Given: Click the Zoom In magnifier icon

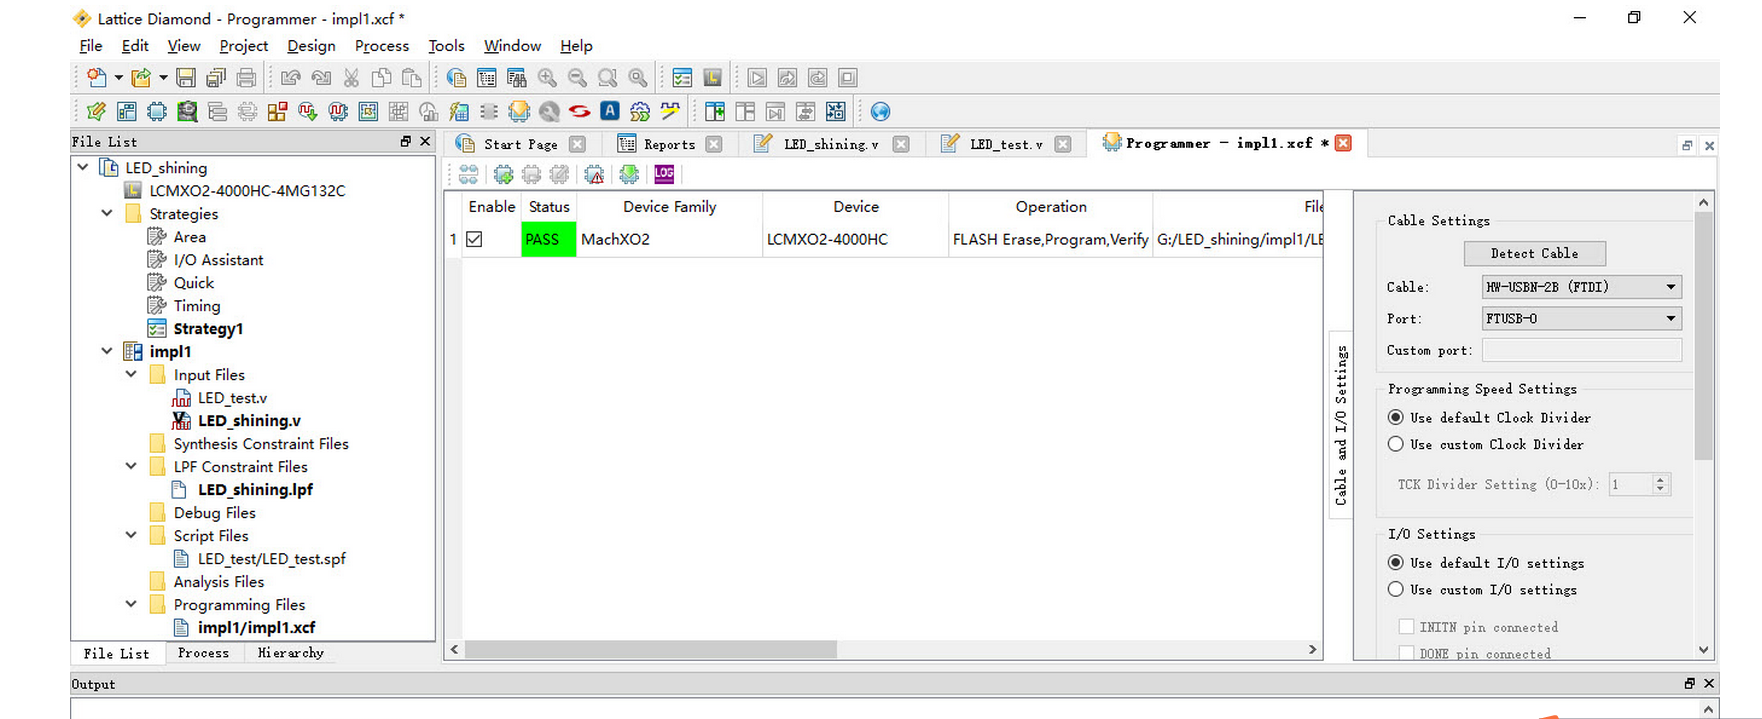Looking at the screenshot, I should (547, 77).
